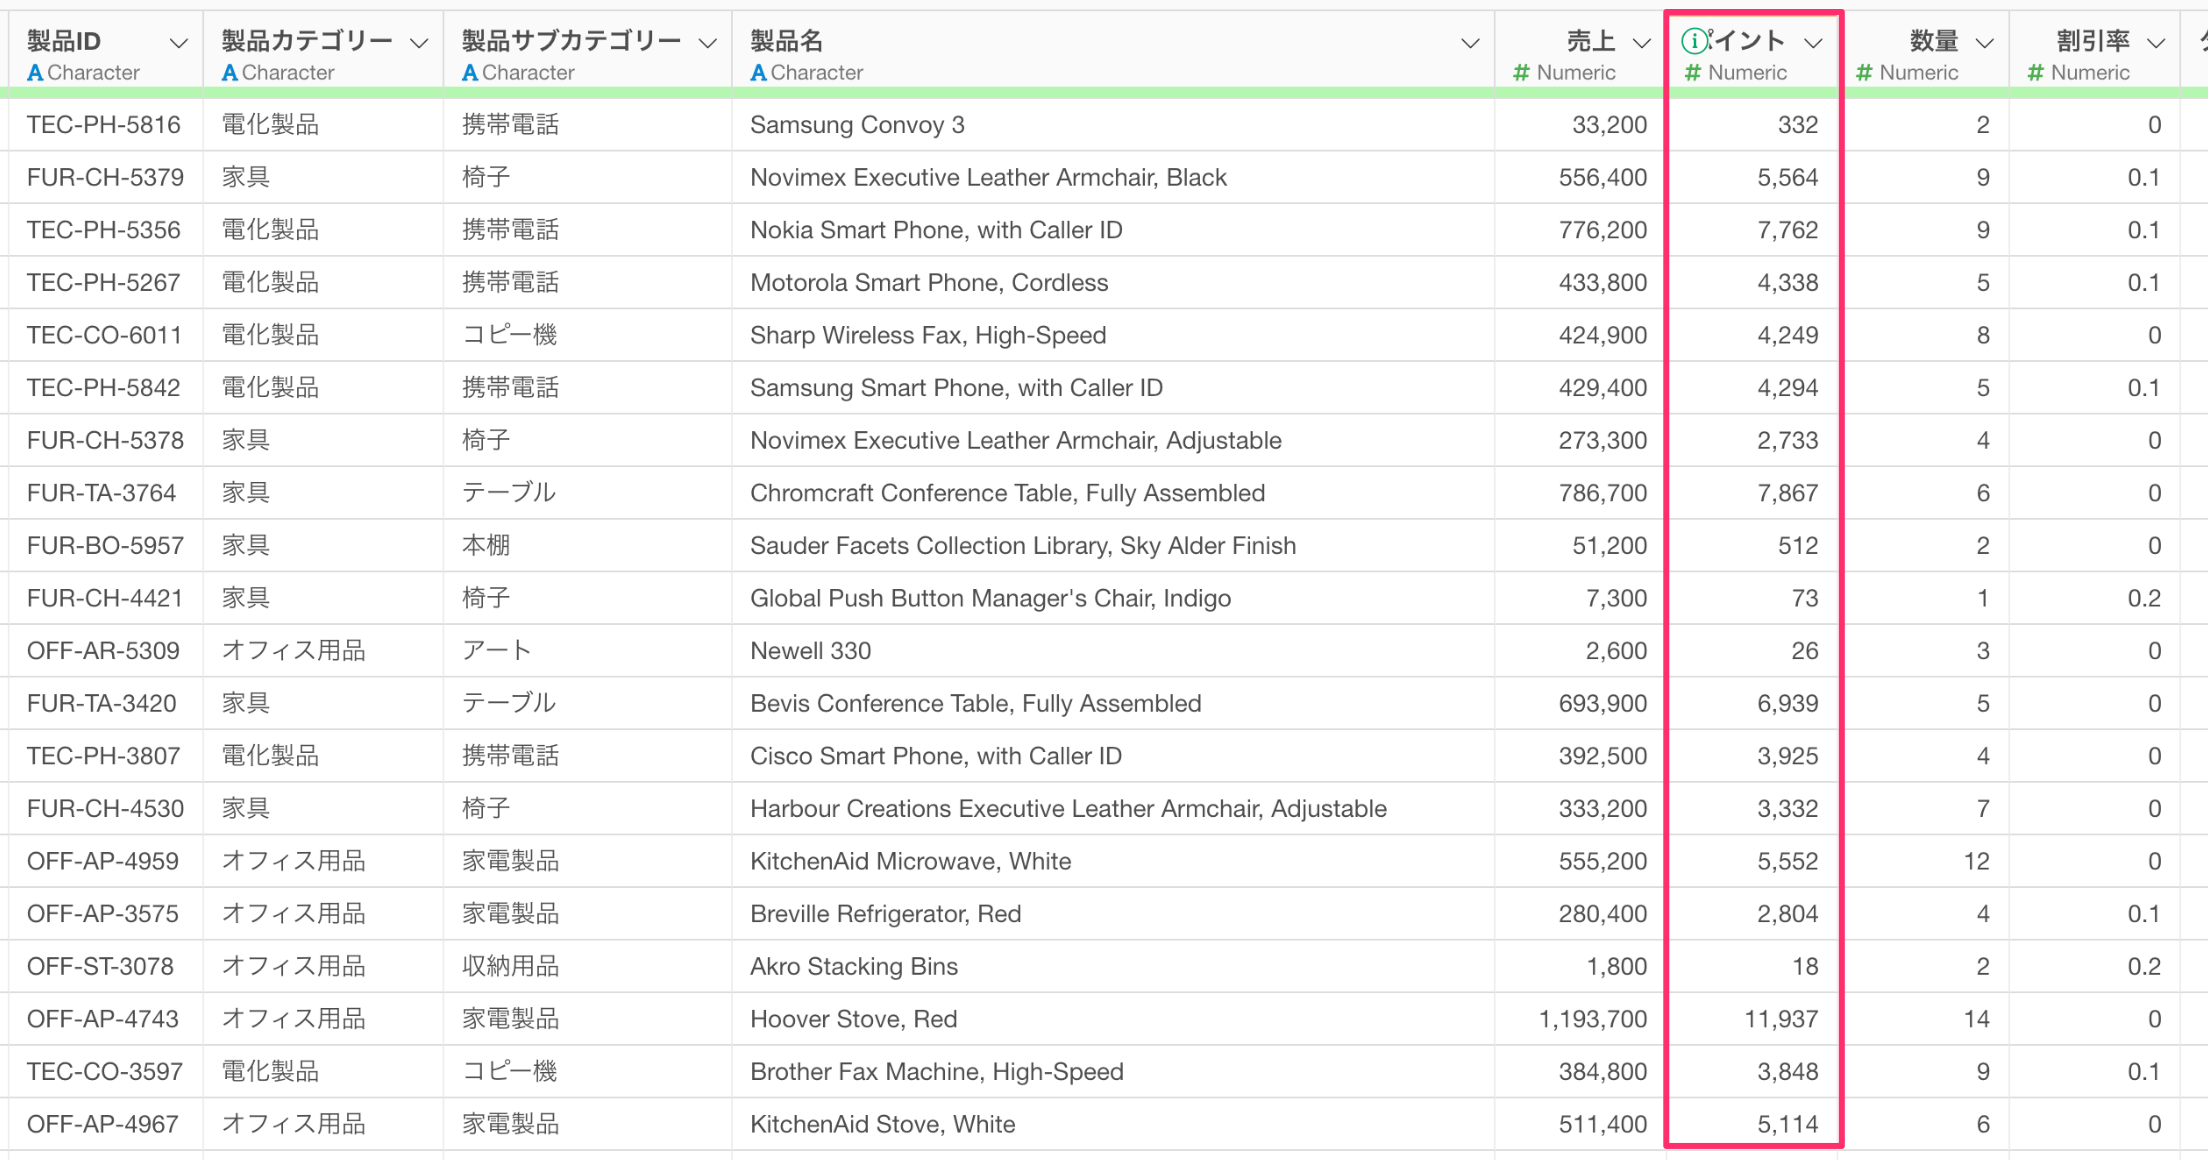The height and width of the screenshot is (1160, 2208).
Task: Open the 製品名 column dropdown chevron
Action: (x=1470, y=43)
